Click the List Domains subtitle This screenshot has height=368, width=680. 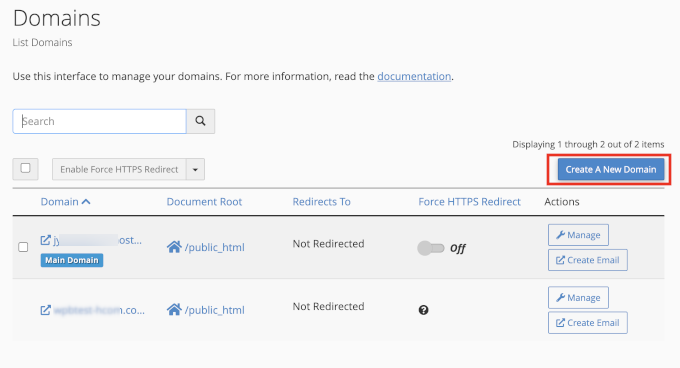point(42,42)
